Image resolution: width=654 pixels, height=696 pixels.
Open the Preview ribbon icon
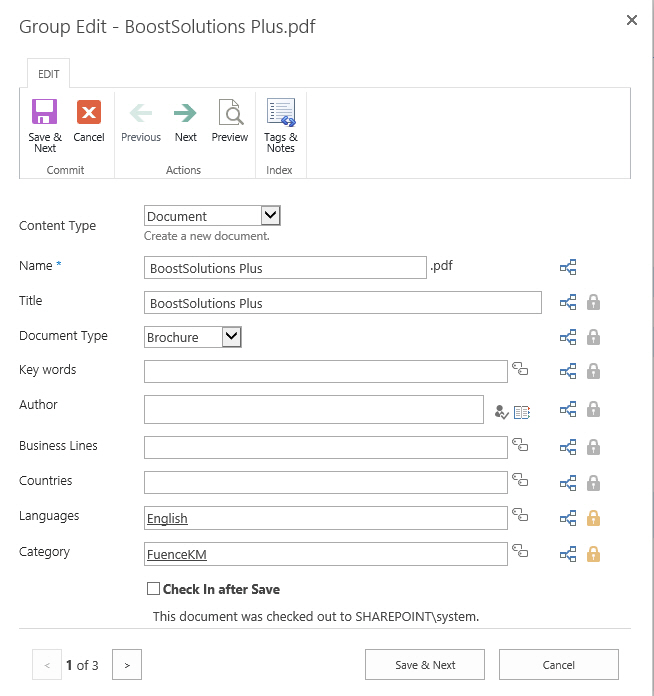[x=230, y=112]
